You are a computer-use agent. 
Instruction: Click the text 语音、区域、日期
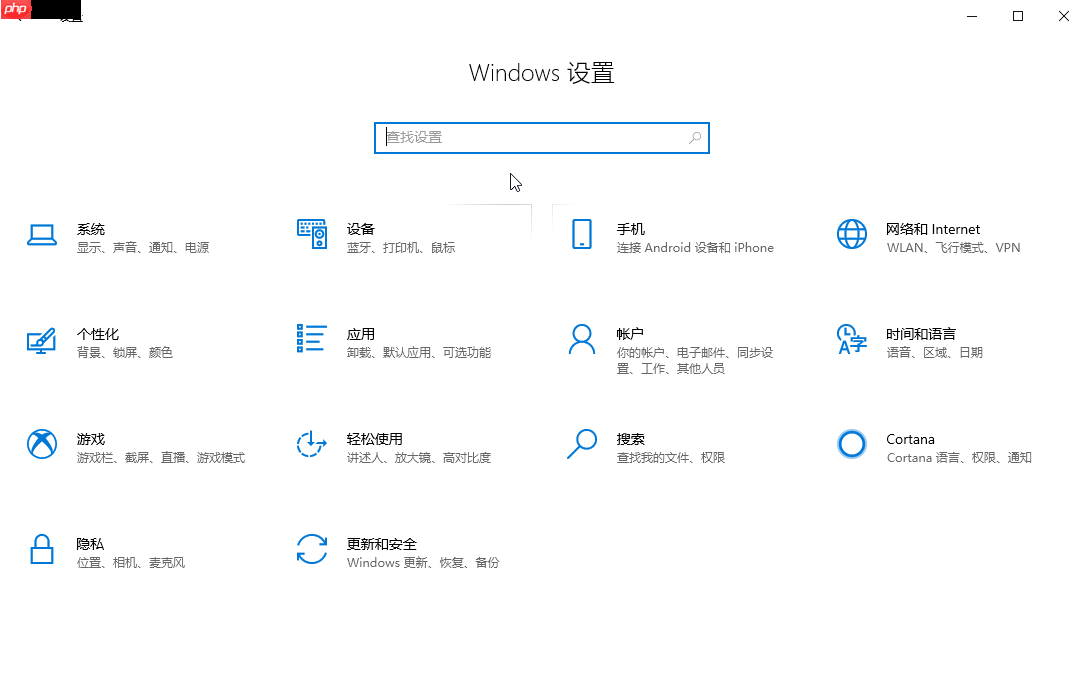pos(934,353)
